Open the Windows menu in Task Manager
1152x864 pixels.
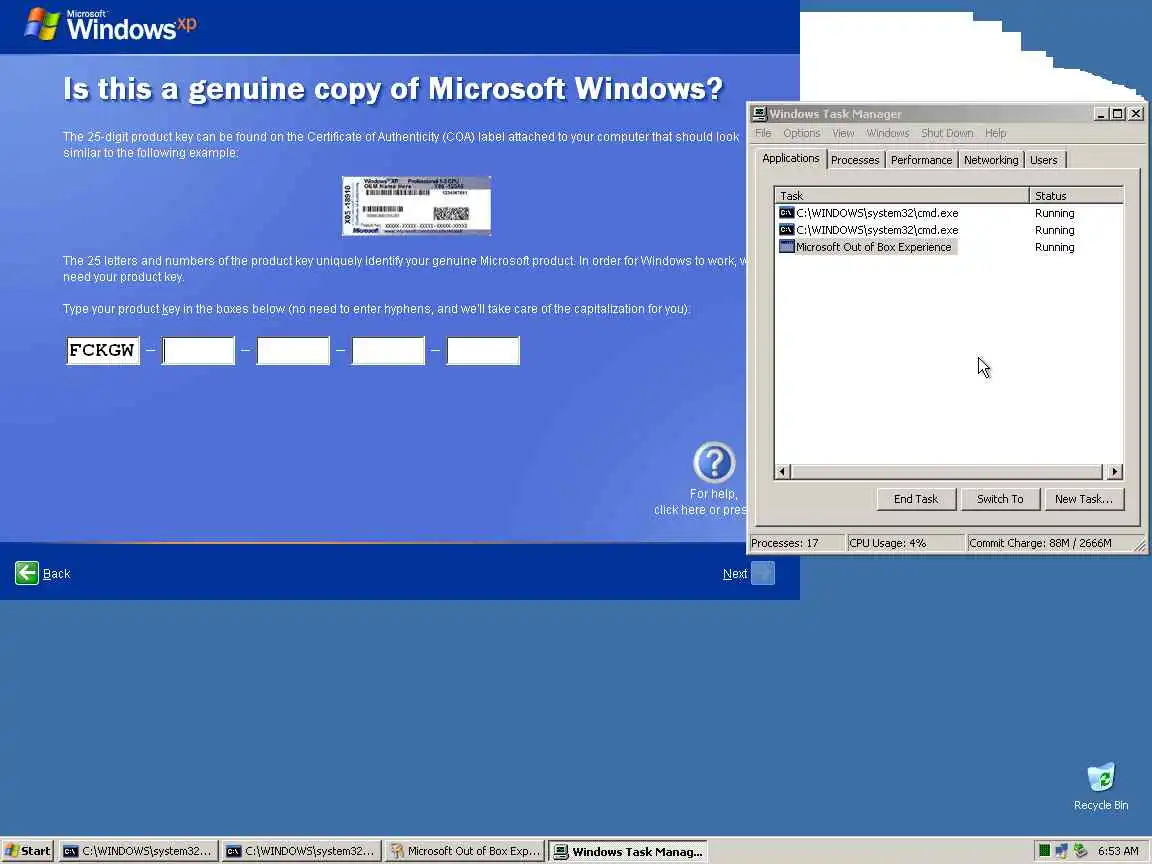click(888, 133)
